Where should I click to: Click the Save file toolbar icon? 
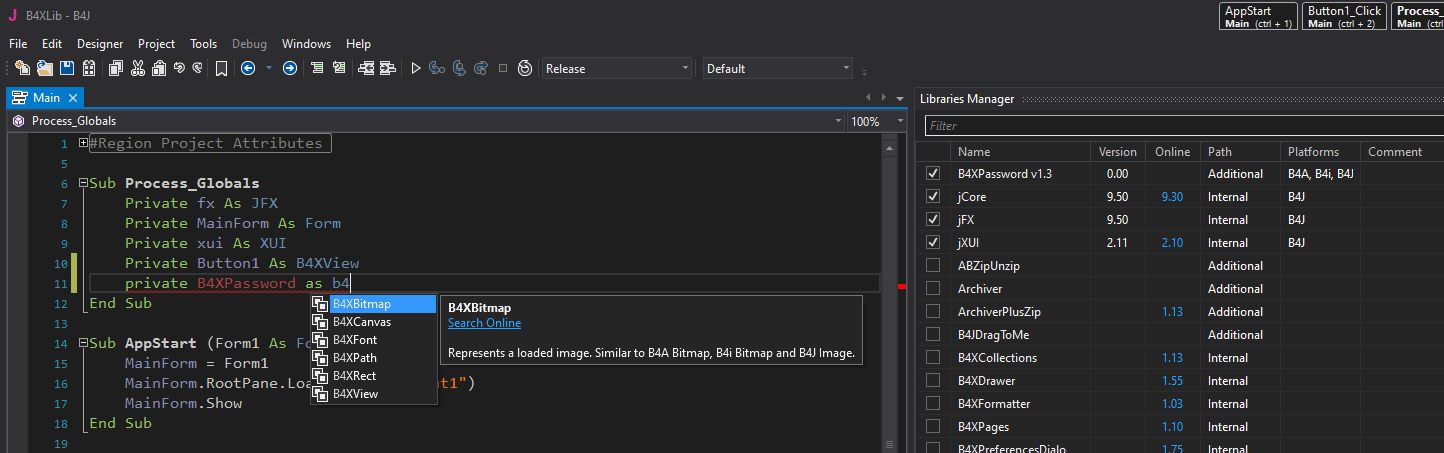point(67,68)
